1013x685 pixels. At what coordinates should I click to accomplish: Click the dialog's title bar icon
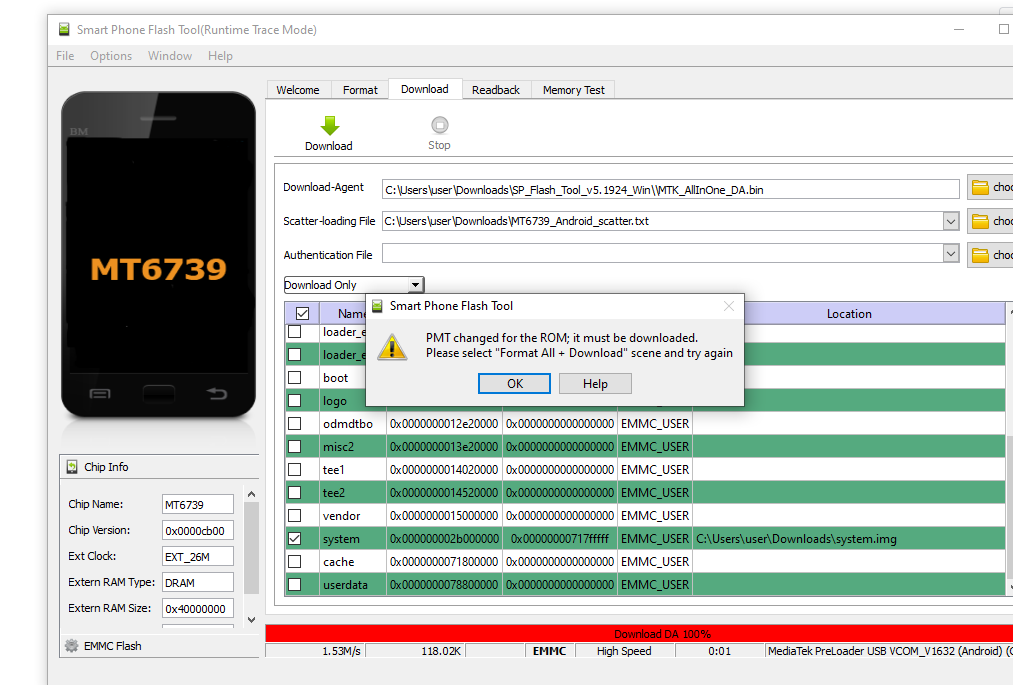pos(377,306)
